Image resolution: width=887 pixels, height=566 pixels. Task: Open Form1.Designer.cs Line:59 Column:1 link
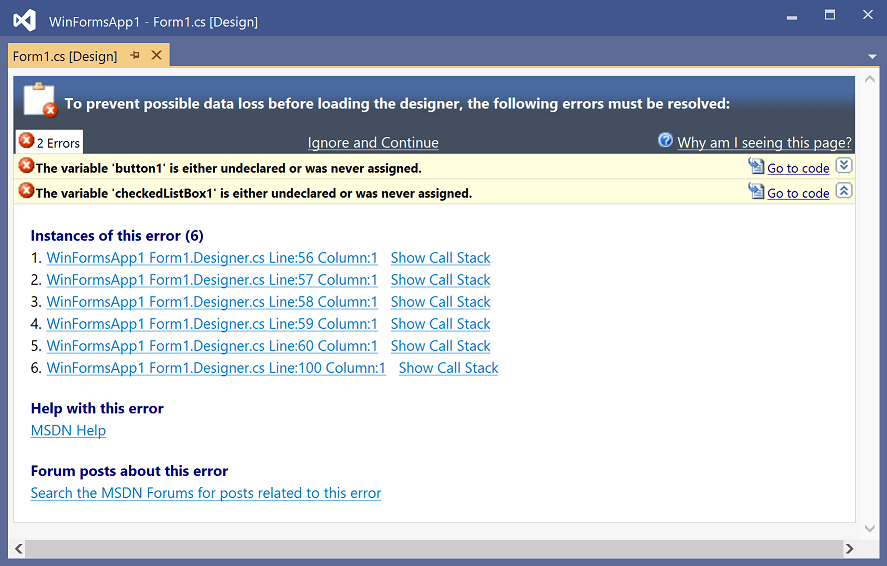pyautogui.click(x=212, y=324)
